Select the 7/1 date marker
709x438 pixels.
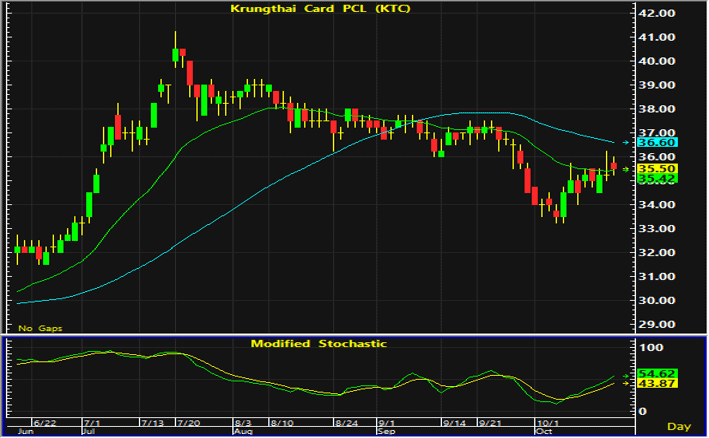point(92,423)
